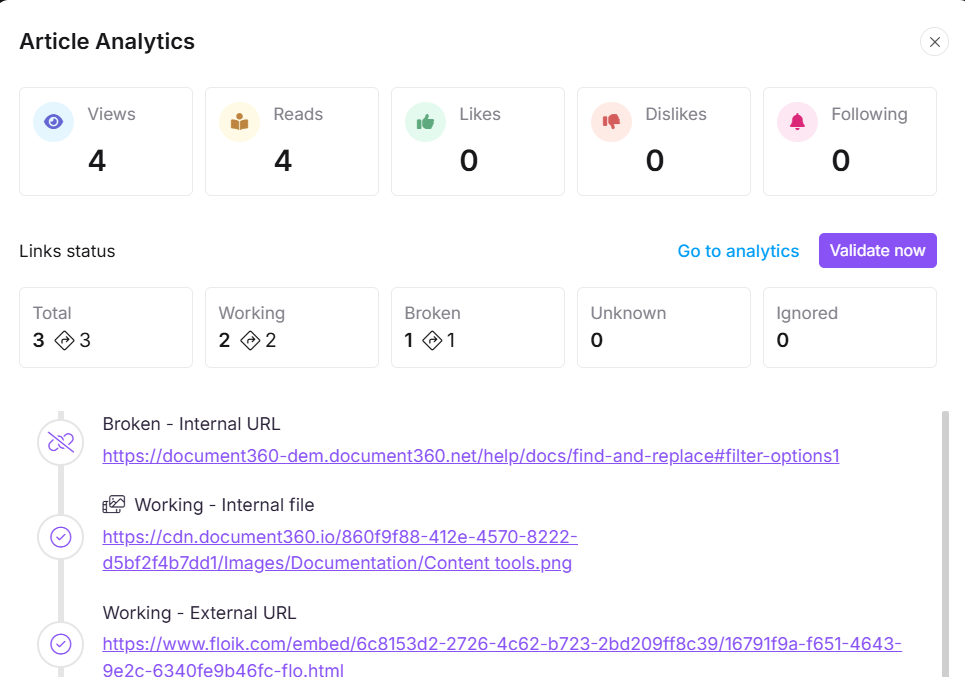Click the redirect icon in the Total card
Screen dimensions: 965x677
tap(65, 340)
